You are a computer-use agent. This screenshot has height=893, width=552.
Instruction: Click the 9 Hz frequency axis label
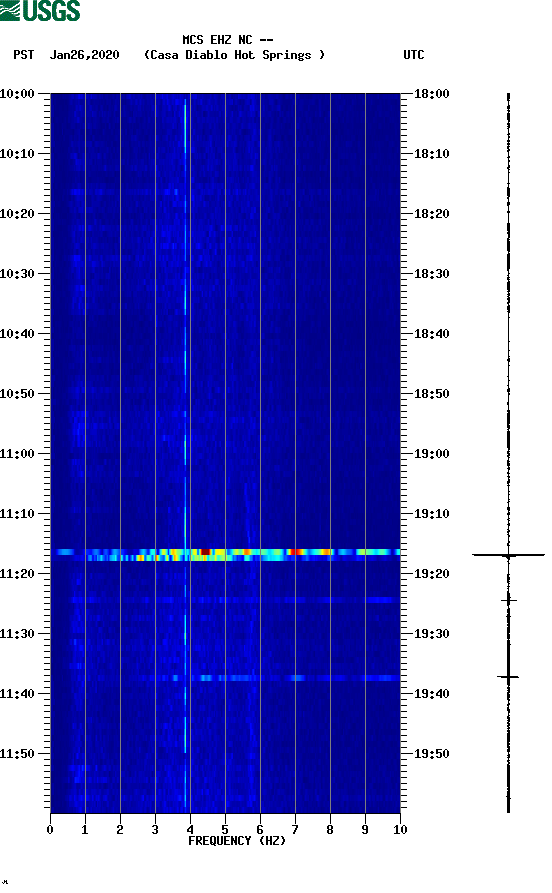coord(365,830)
